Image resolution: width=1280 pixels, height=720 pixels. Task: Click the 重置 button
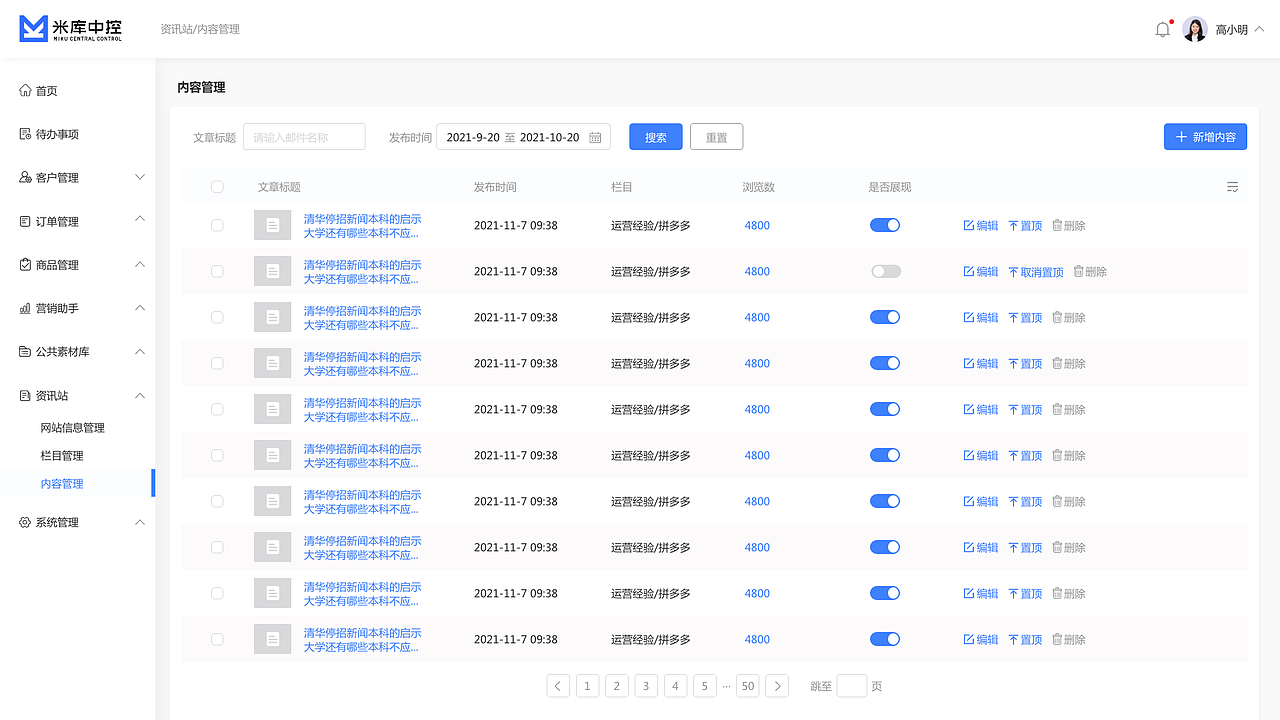point(716,137)
